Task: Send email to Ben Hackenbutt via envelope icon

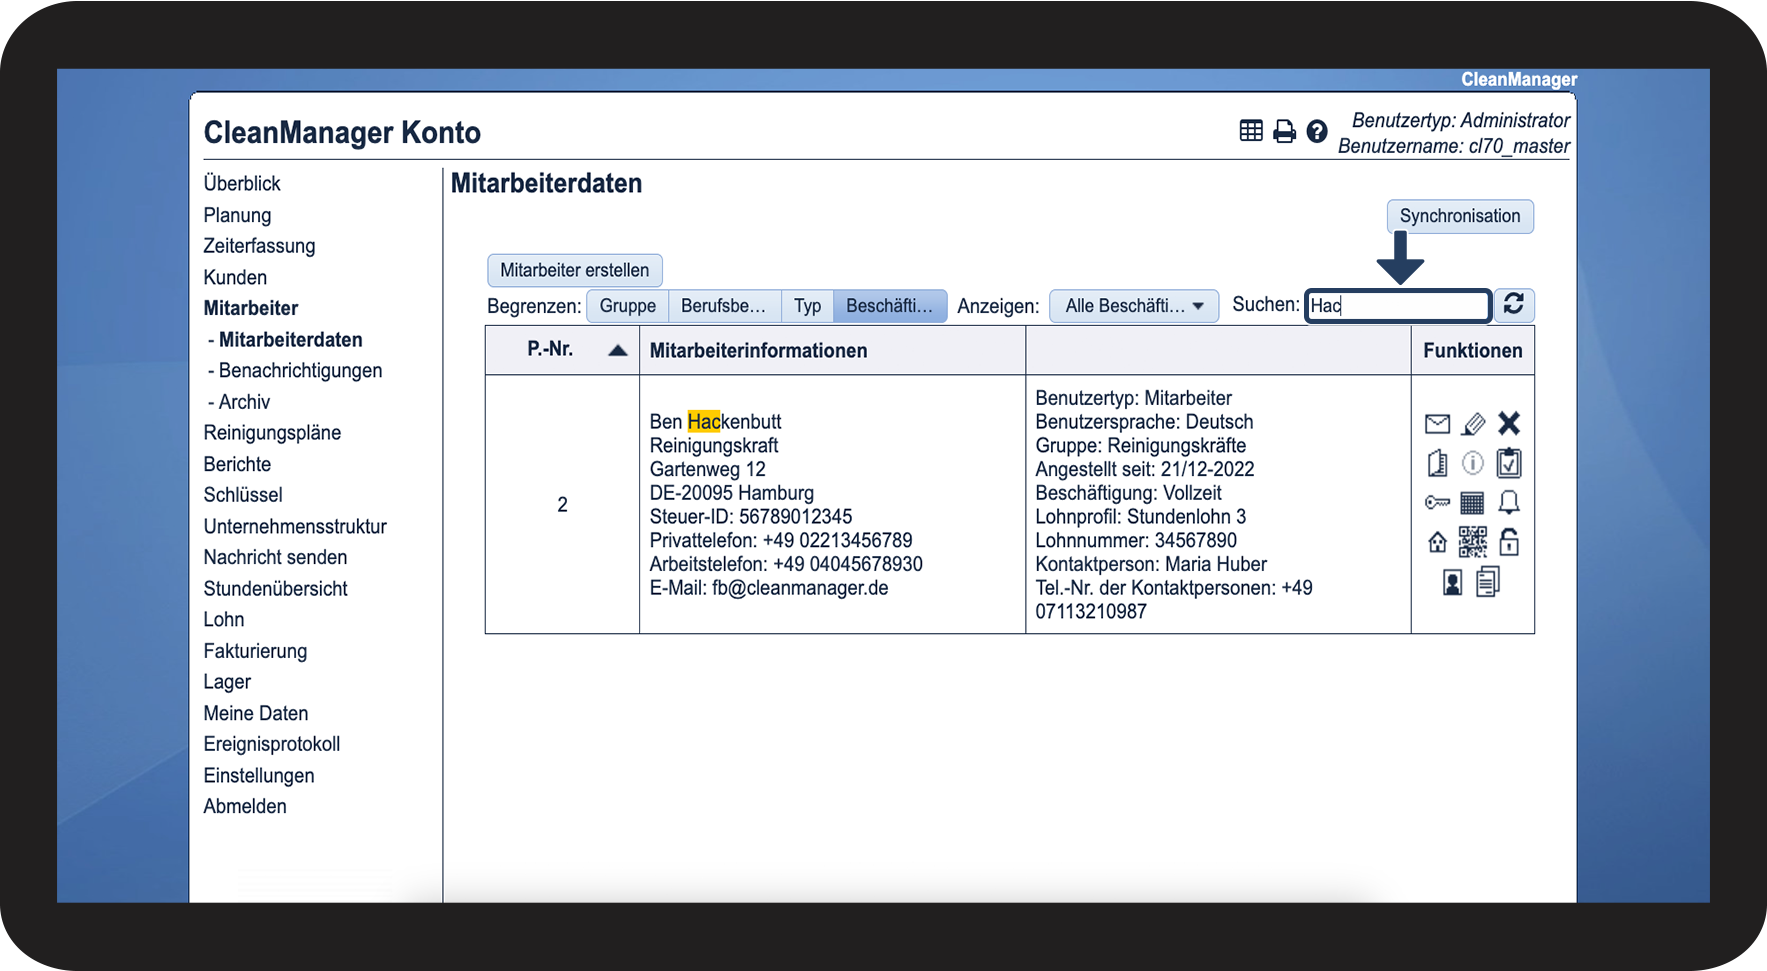Action: 1437,424
